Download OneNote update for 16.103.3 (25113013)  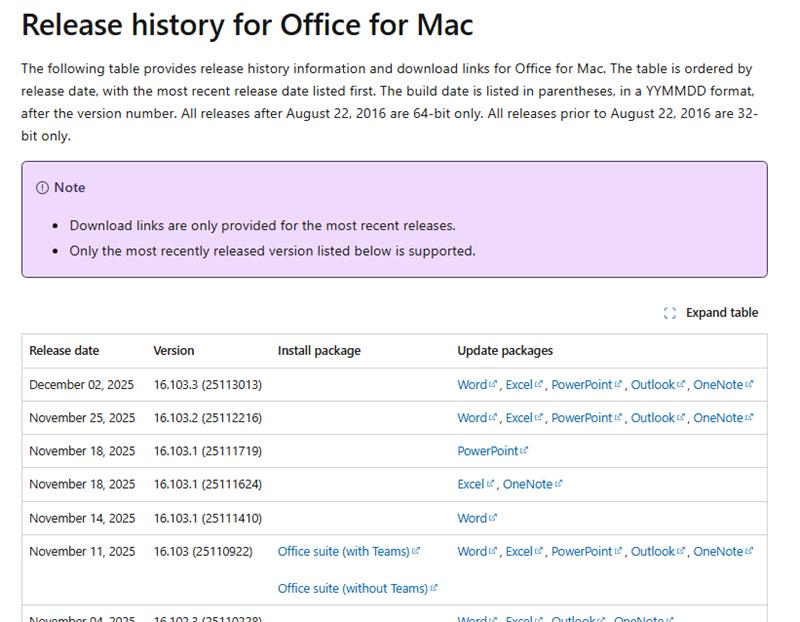[x=722, y=384]
